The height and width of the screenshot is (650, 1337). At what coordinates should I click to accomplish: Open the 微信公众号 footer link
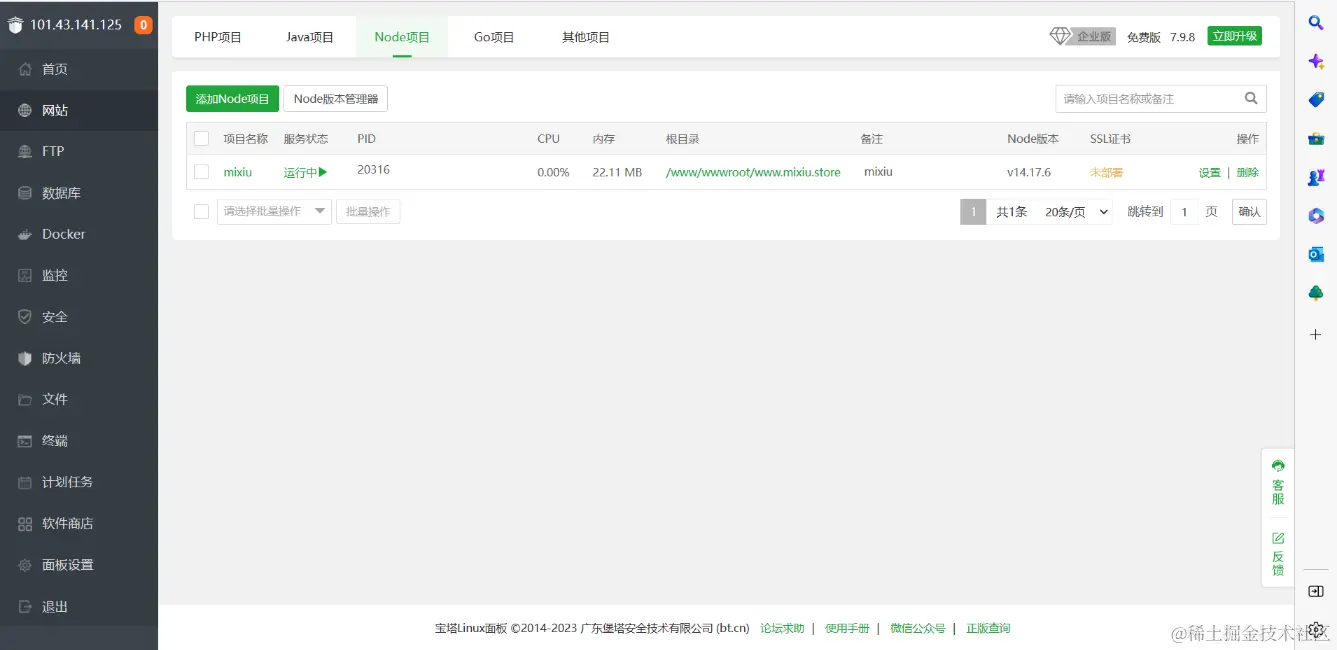pyautogui.click(x=918, y=628)
